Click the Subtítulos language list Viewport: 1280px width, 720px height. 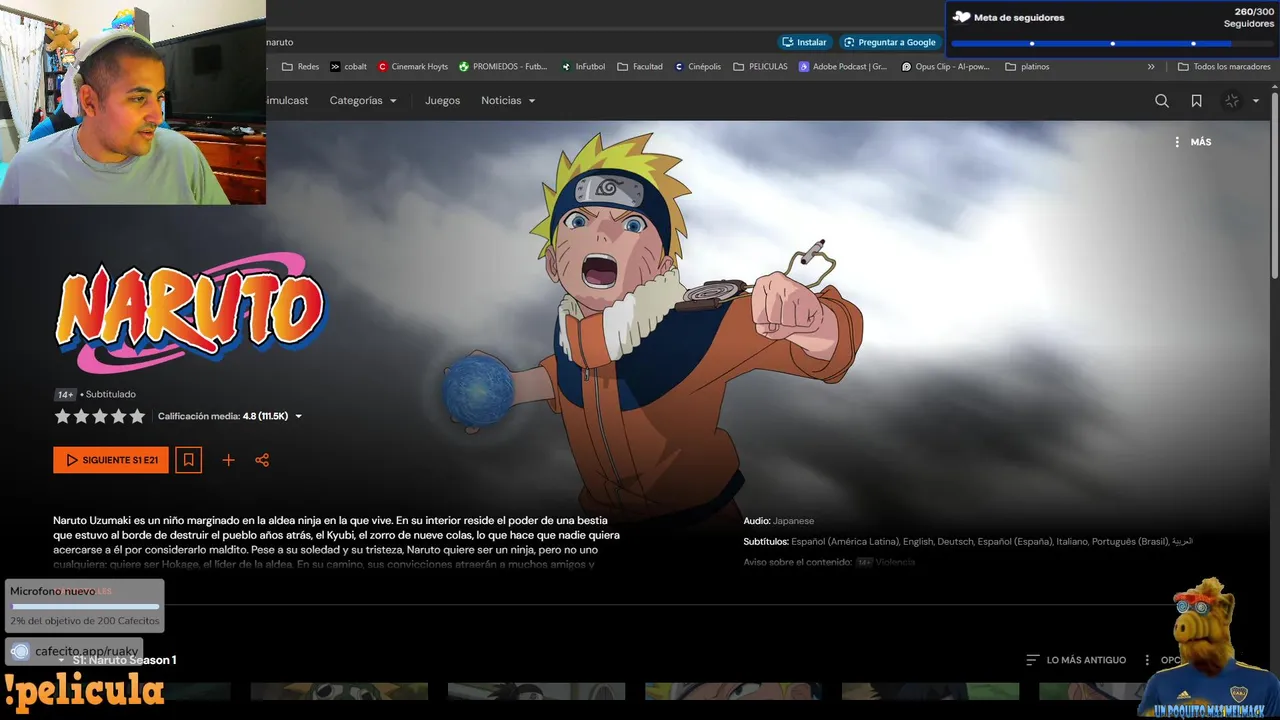click(968, 541)
